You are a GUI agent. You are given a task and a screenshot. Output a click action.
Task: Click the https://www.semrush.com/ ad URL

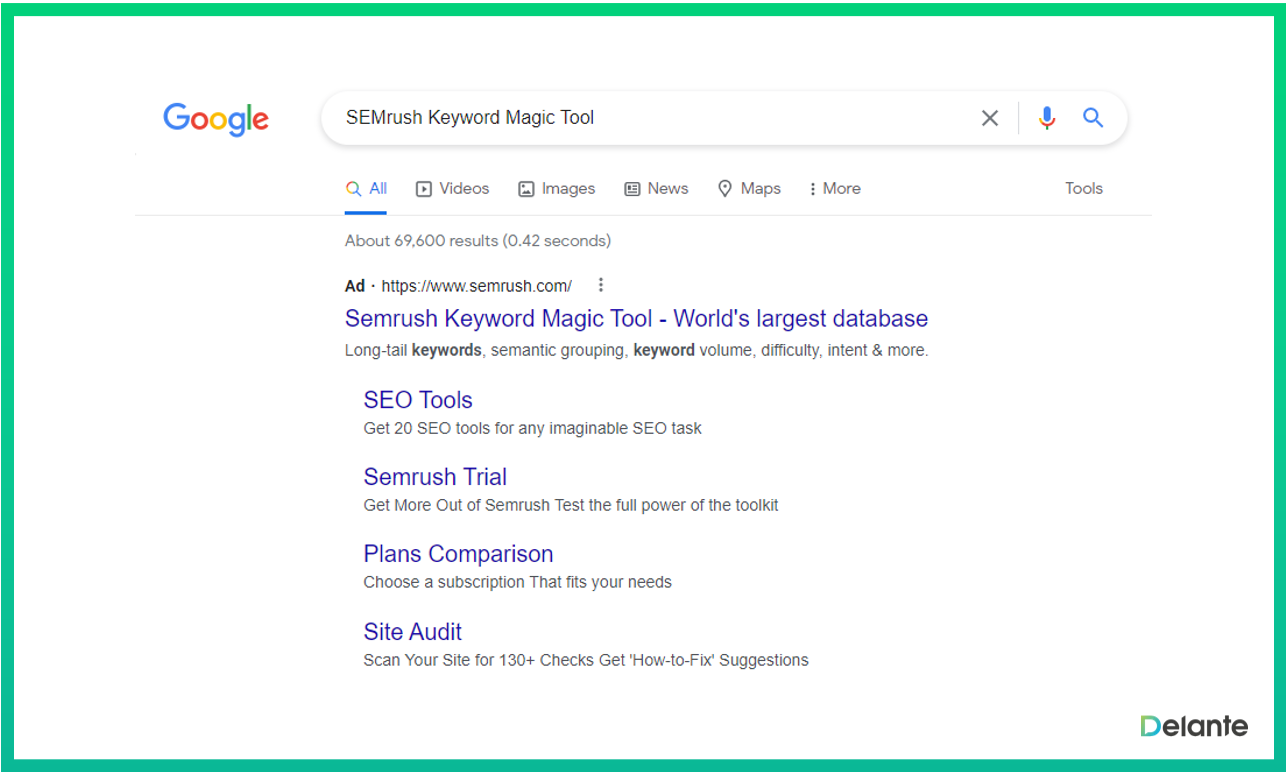[477, 286]
